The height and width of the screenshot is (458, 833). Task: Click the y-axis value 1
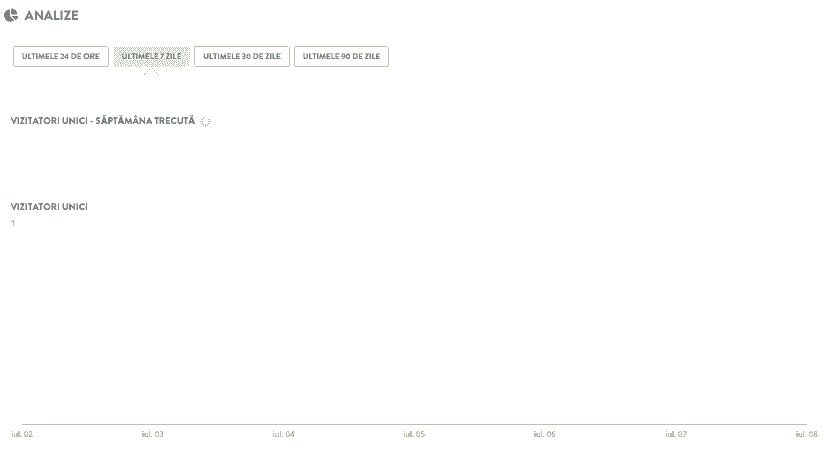coord(13,223)
